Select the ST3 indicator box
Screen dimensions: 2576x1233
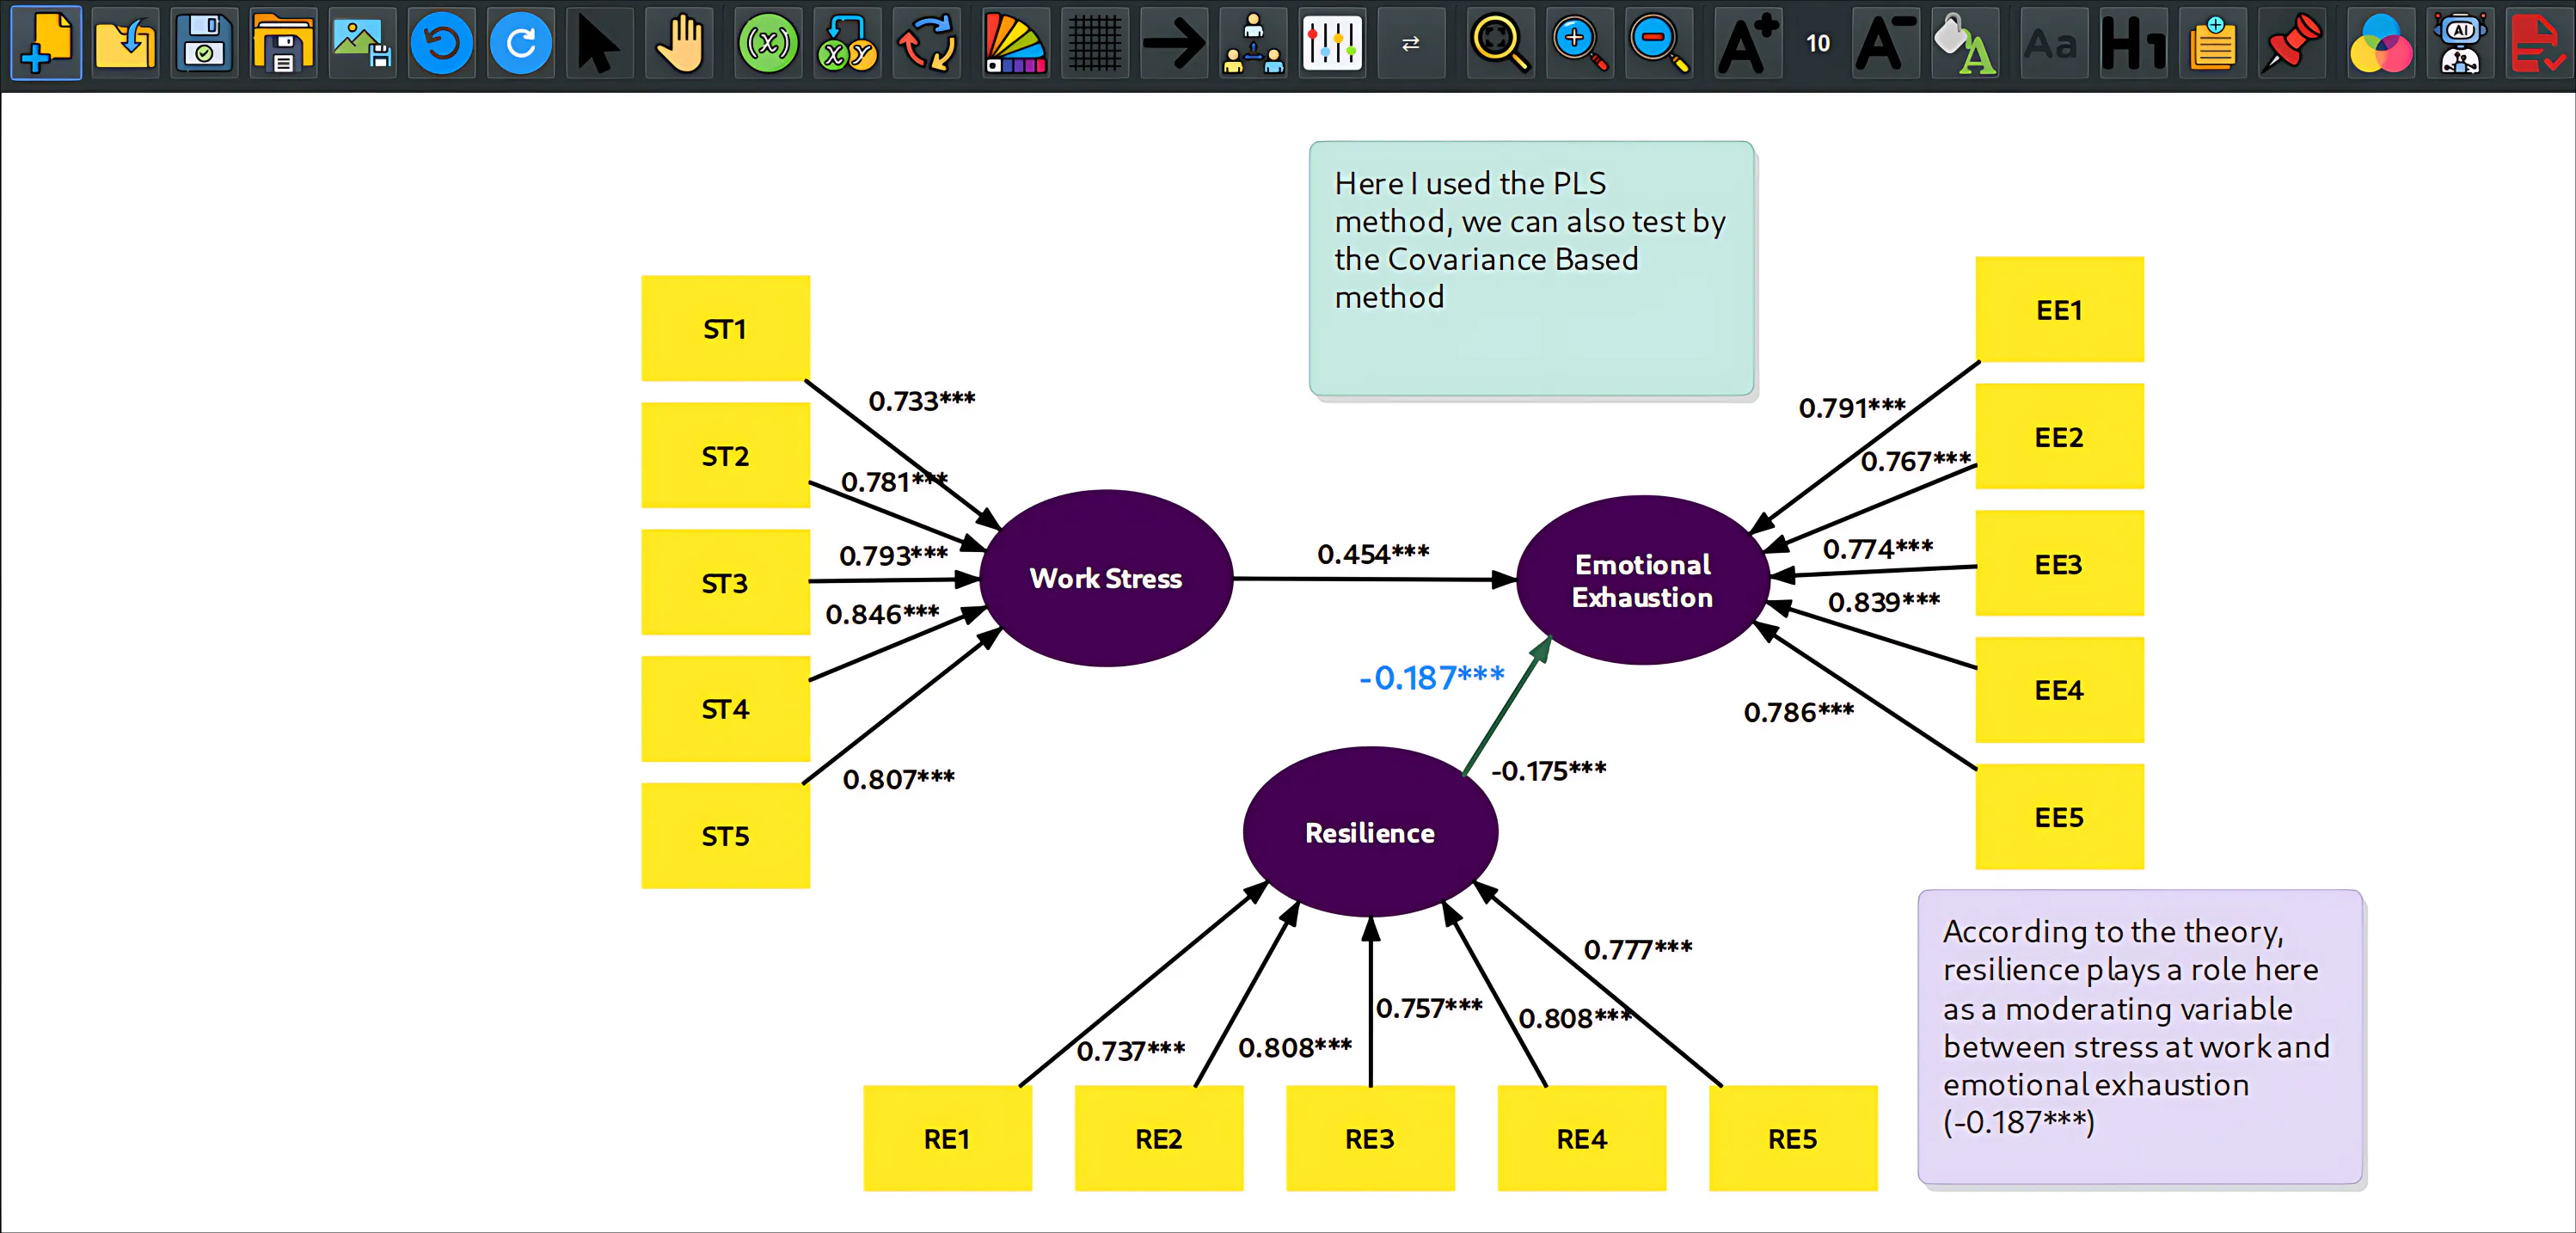(x=726, y=582)
